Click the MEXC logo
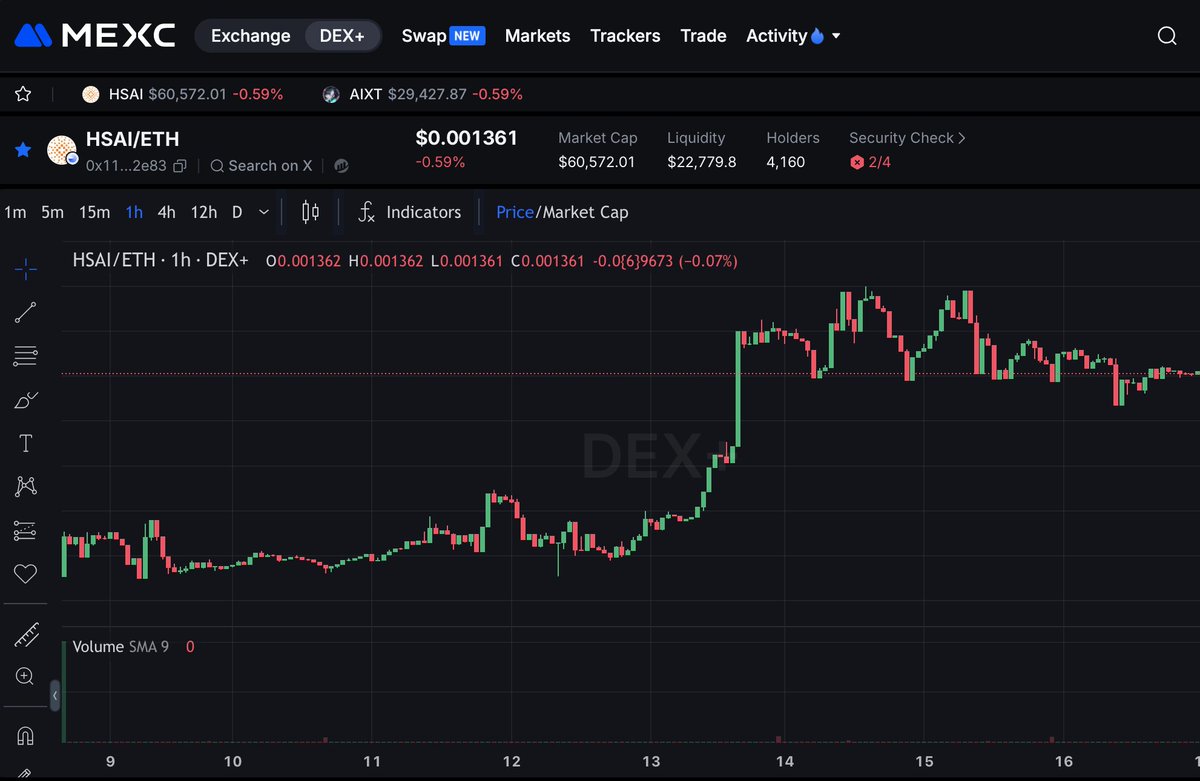This screenshot has width=1200, height=781. click(x=95, y=36)
